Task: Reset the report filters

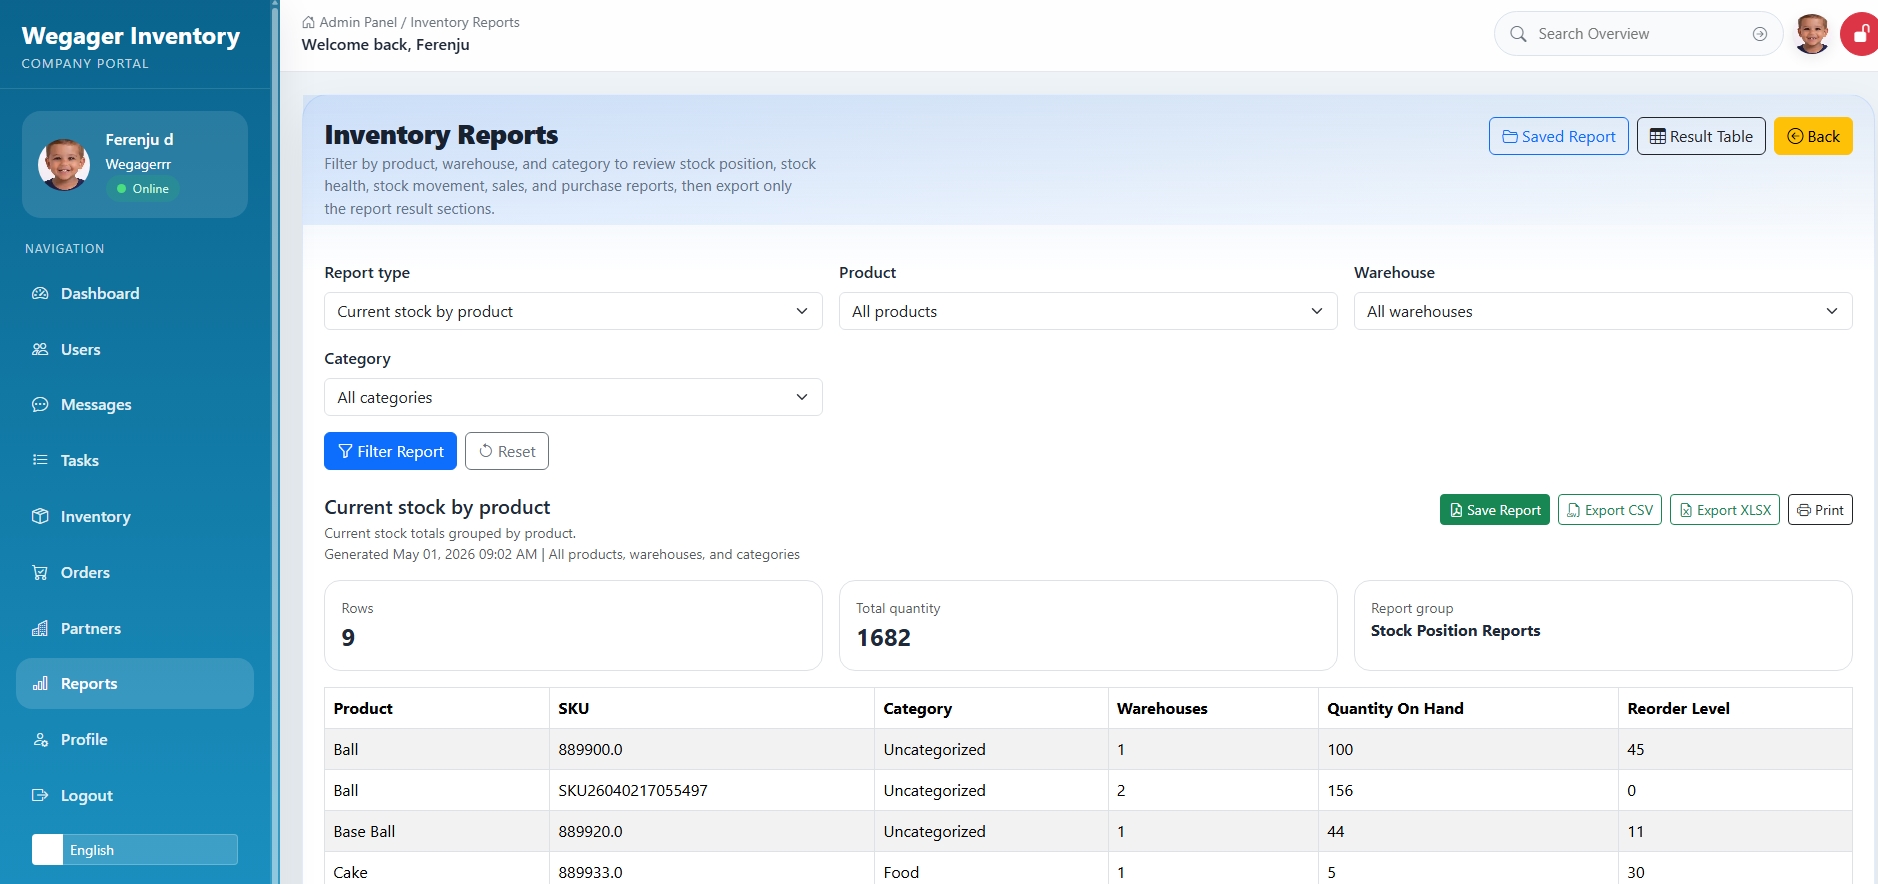Action: [x=507, y=451]
